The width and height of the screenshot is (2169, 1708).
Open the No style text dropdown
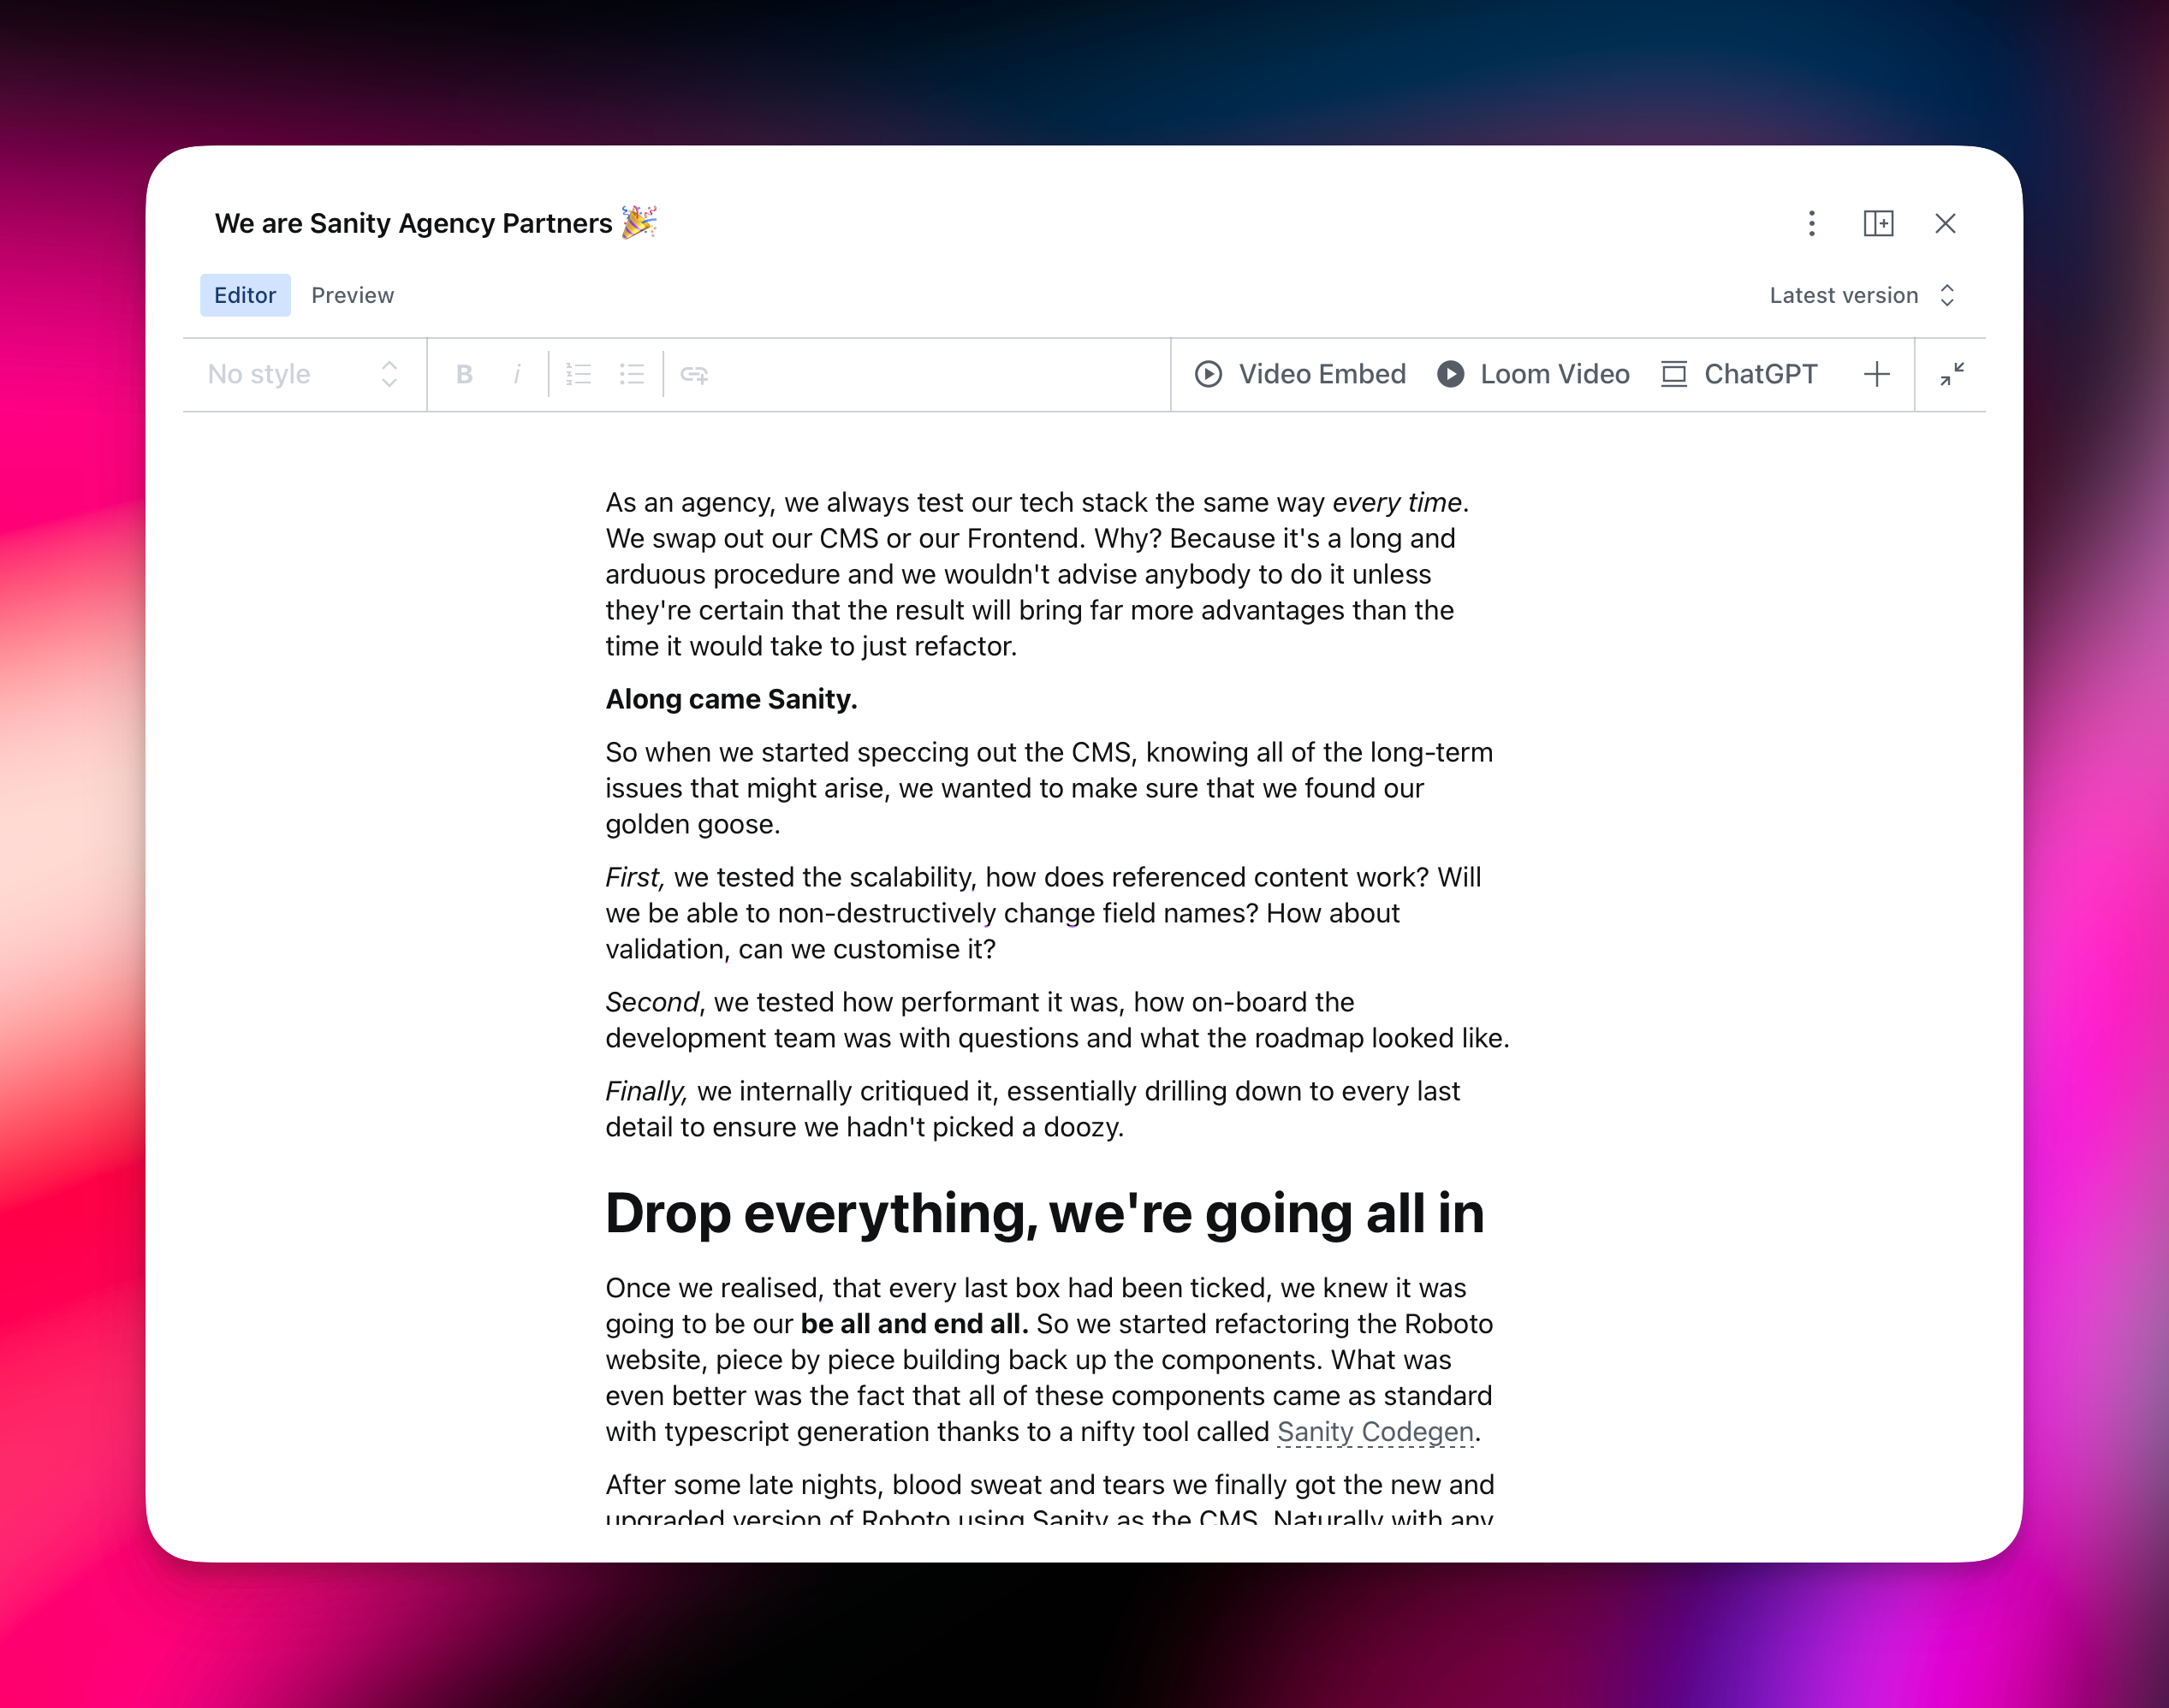(x=303, y=374)
